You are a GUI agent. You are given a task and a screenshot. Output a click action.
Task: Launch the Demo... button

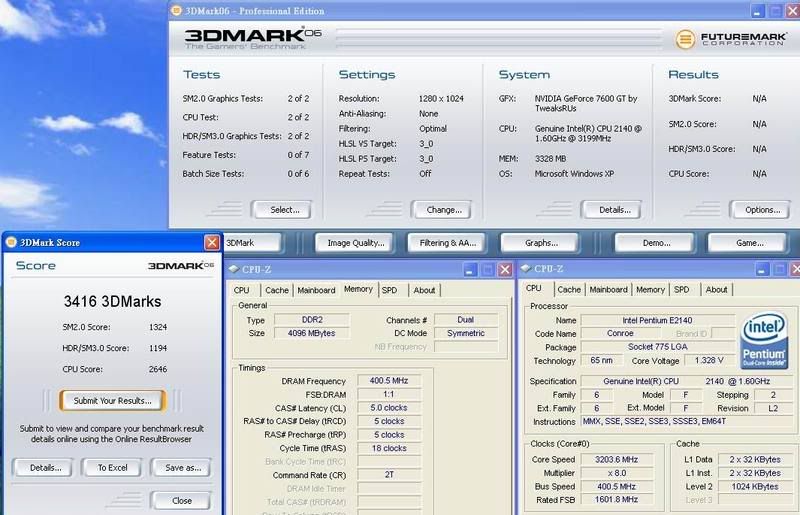[x=655, y=243]
